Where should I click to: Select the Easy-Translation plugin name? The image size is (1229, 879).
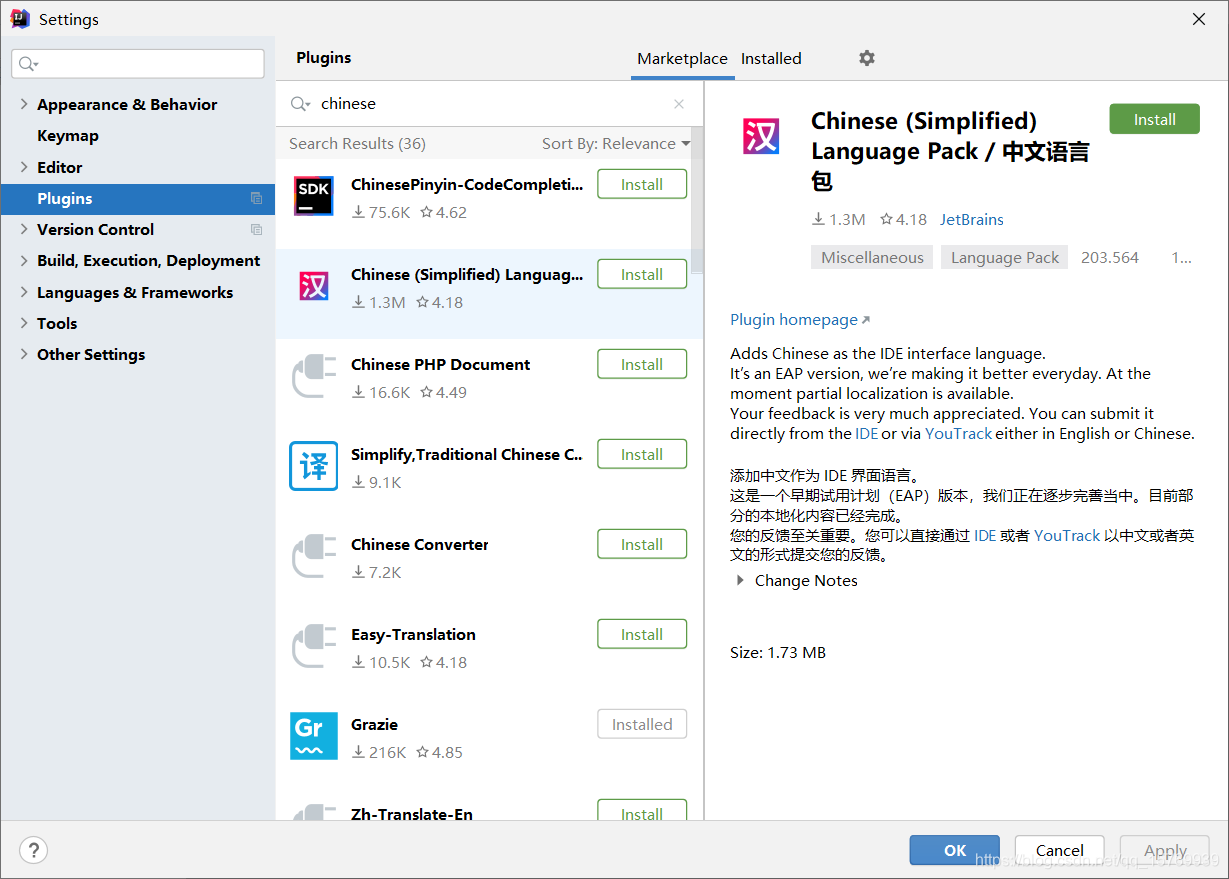(x=413, y=634)
